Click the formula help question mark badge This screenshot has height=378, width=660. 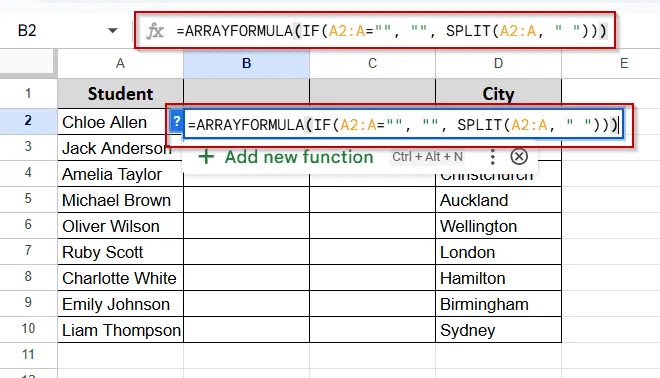176,122
